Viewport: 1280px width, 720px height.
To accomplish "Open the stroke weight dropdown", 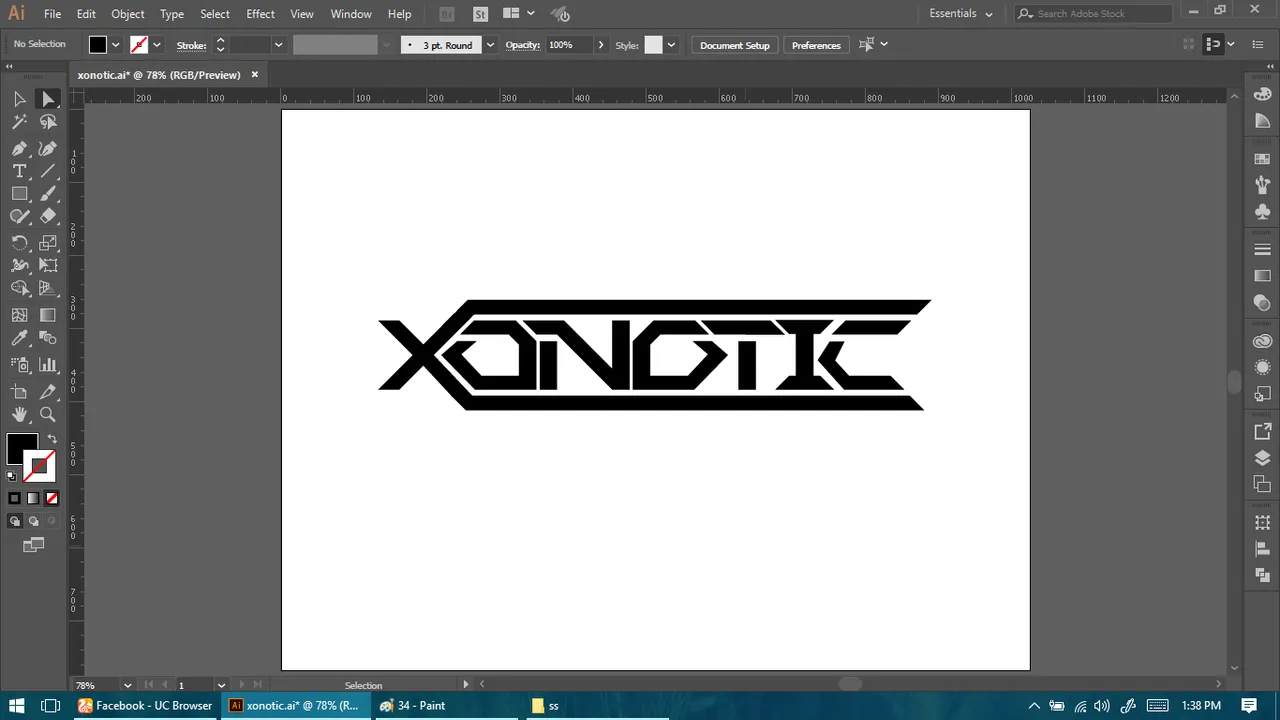I will coord(278,45).
